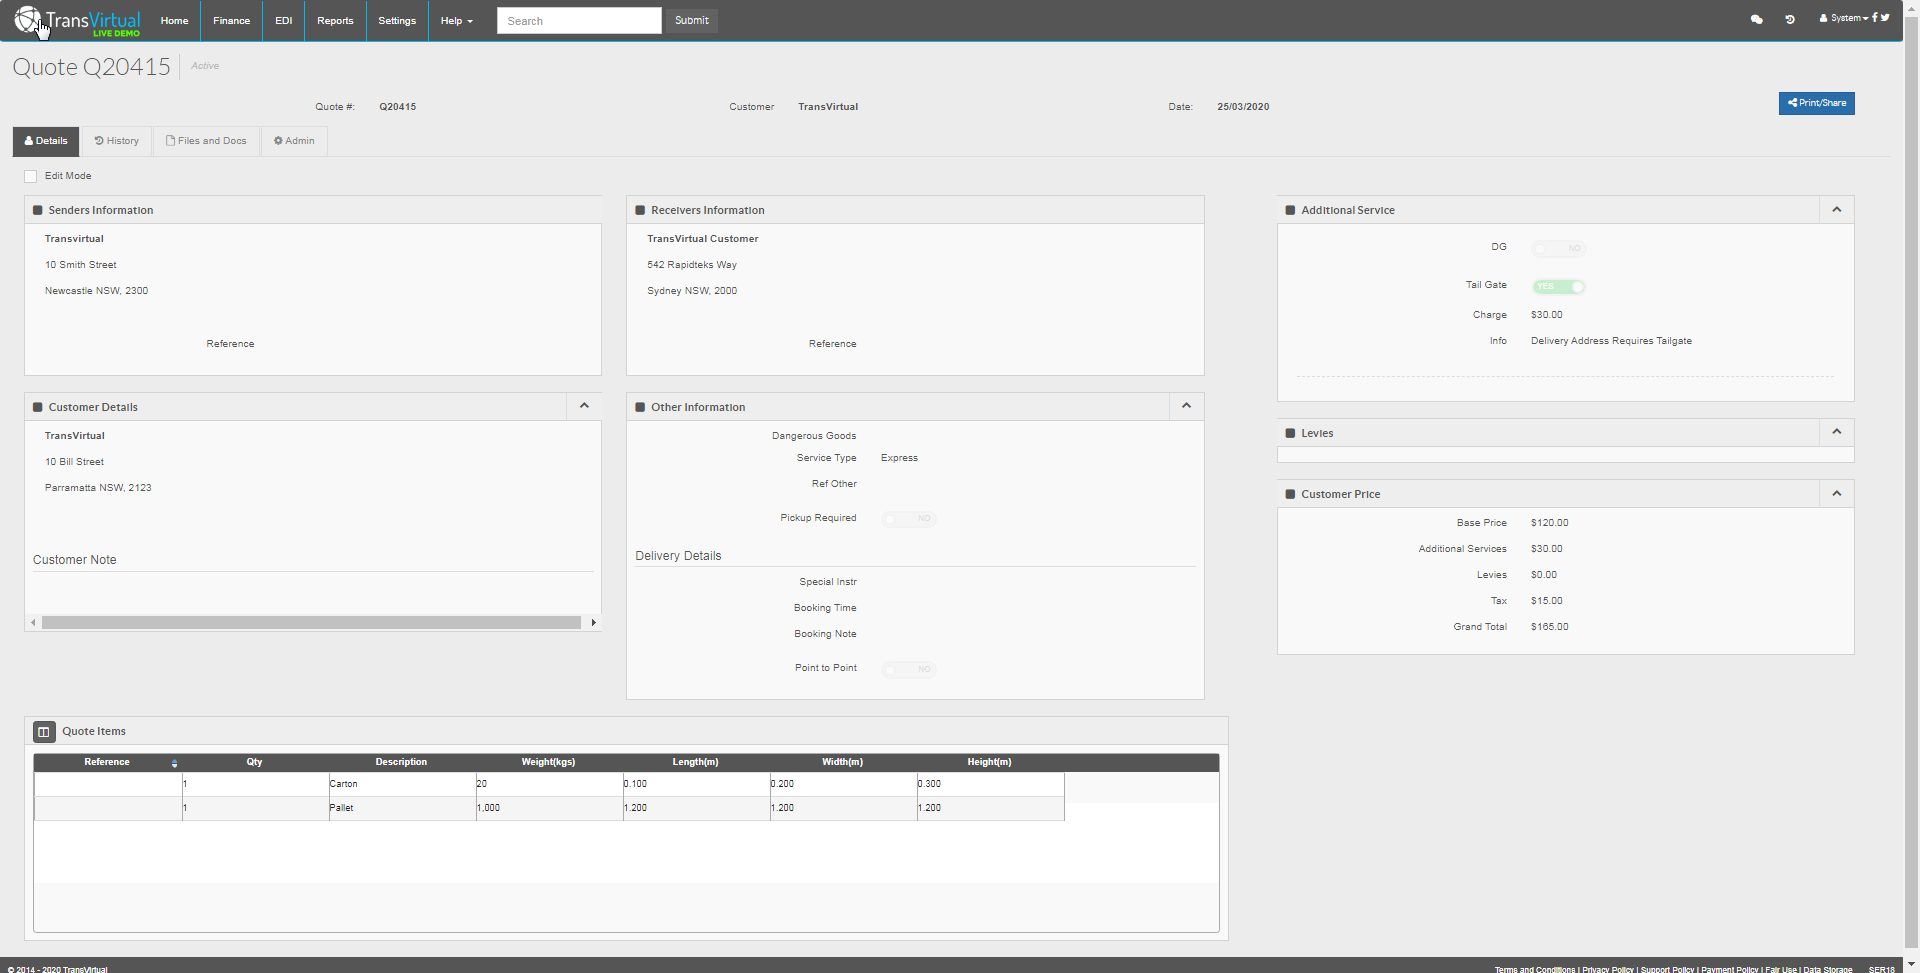Focus the Search input field
This screenshot has height=973, width=1920.
[x=579, y=21]
